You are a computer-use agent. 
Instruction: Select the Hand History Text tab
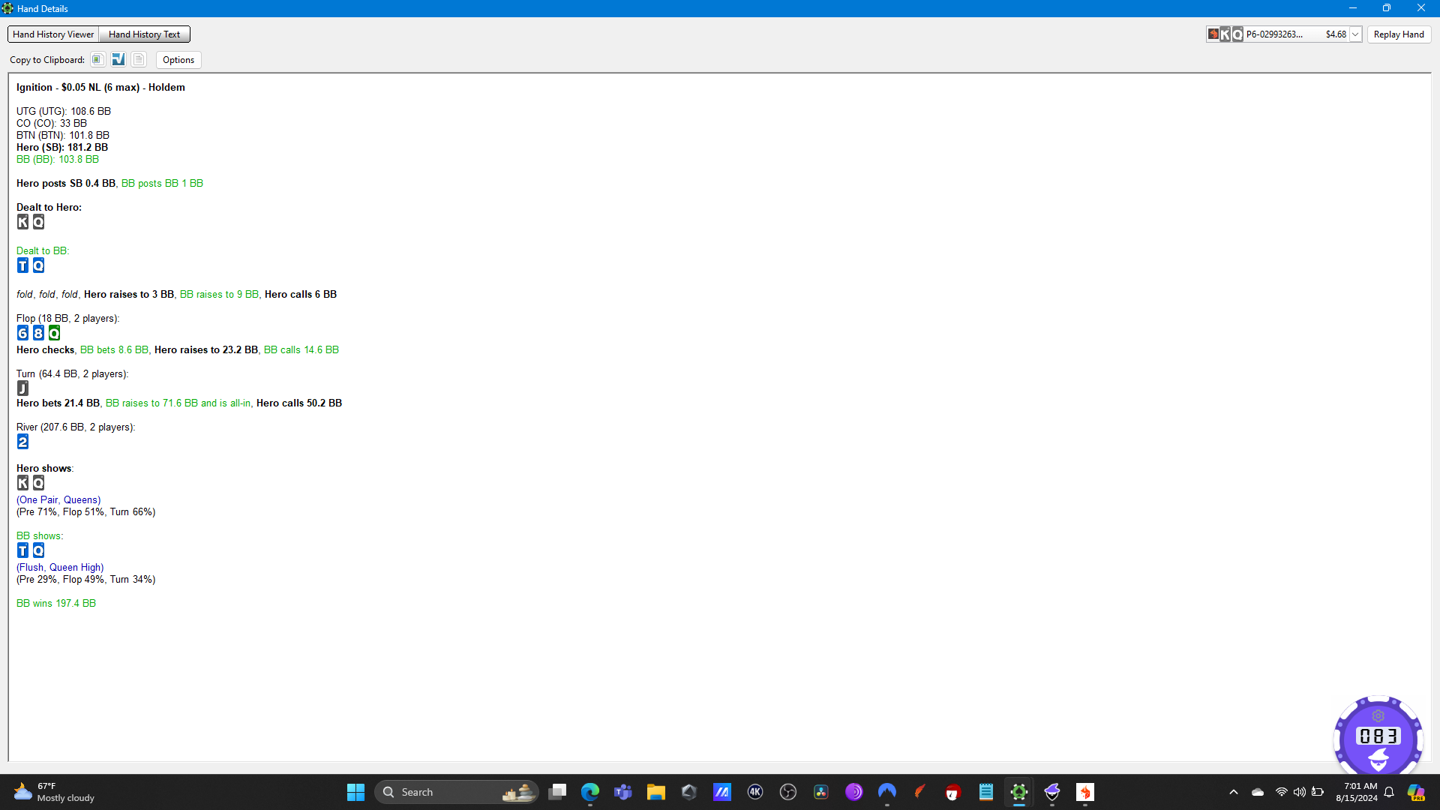(144, 34)
